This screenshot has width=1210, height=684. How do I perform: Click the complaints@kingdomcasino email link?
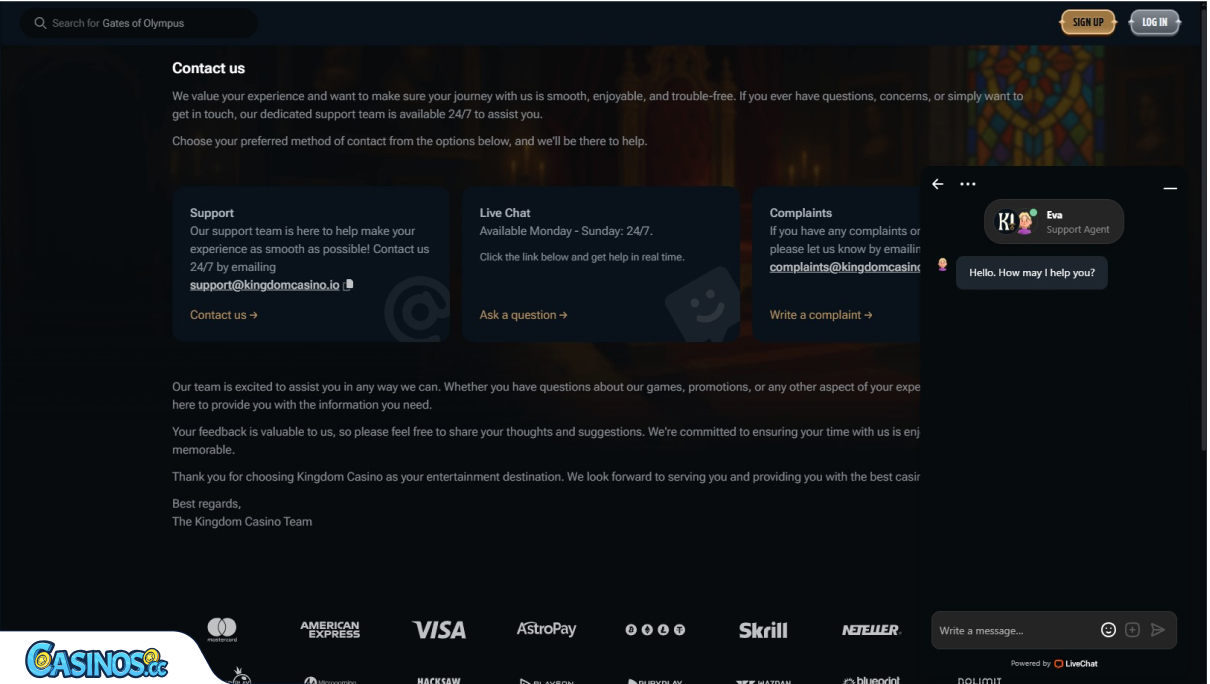click(x=845, y=267)
